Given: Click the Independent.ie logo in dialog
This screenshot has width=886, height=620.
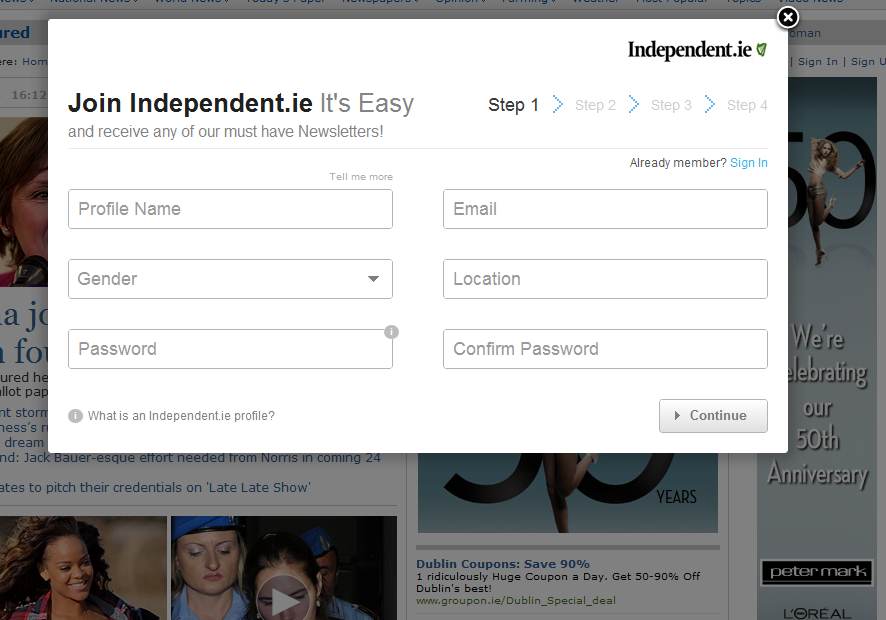Looking at the screenshot, I should [x=697, y=50].
